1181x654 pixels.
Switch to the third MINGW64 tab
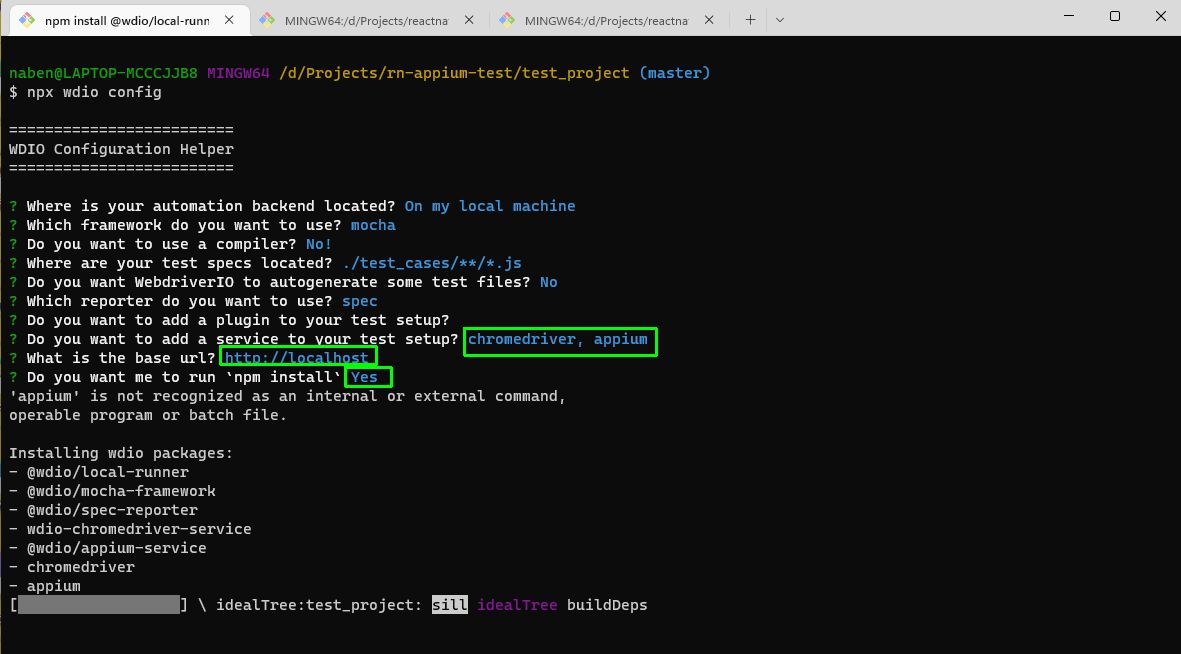pyautogui.click(x=606, y=20)
